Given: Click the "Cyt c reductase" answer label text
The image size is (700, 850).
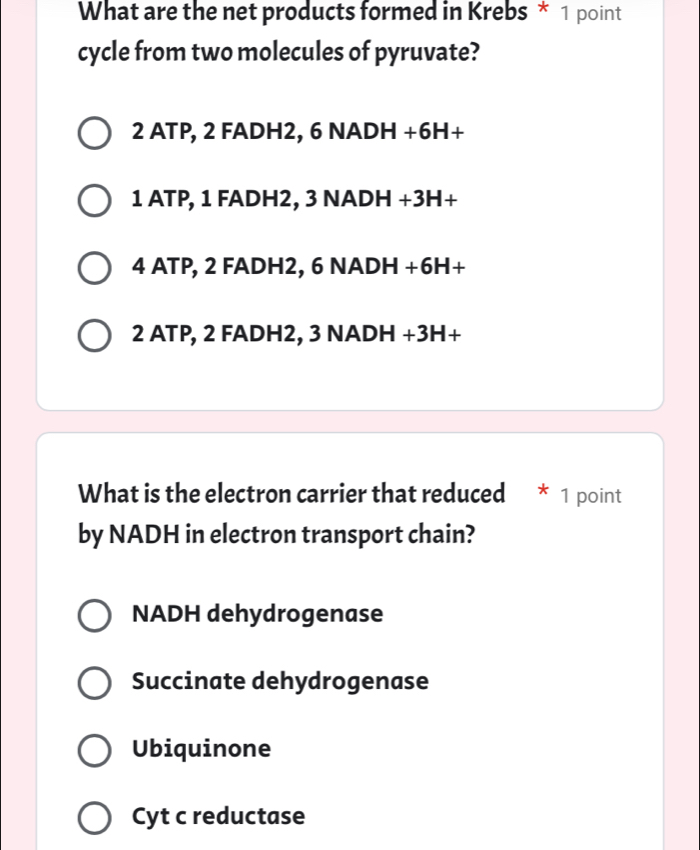Looking at the screenshot, I should click(x=217, y=816).
